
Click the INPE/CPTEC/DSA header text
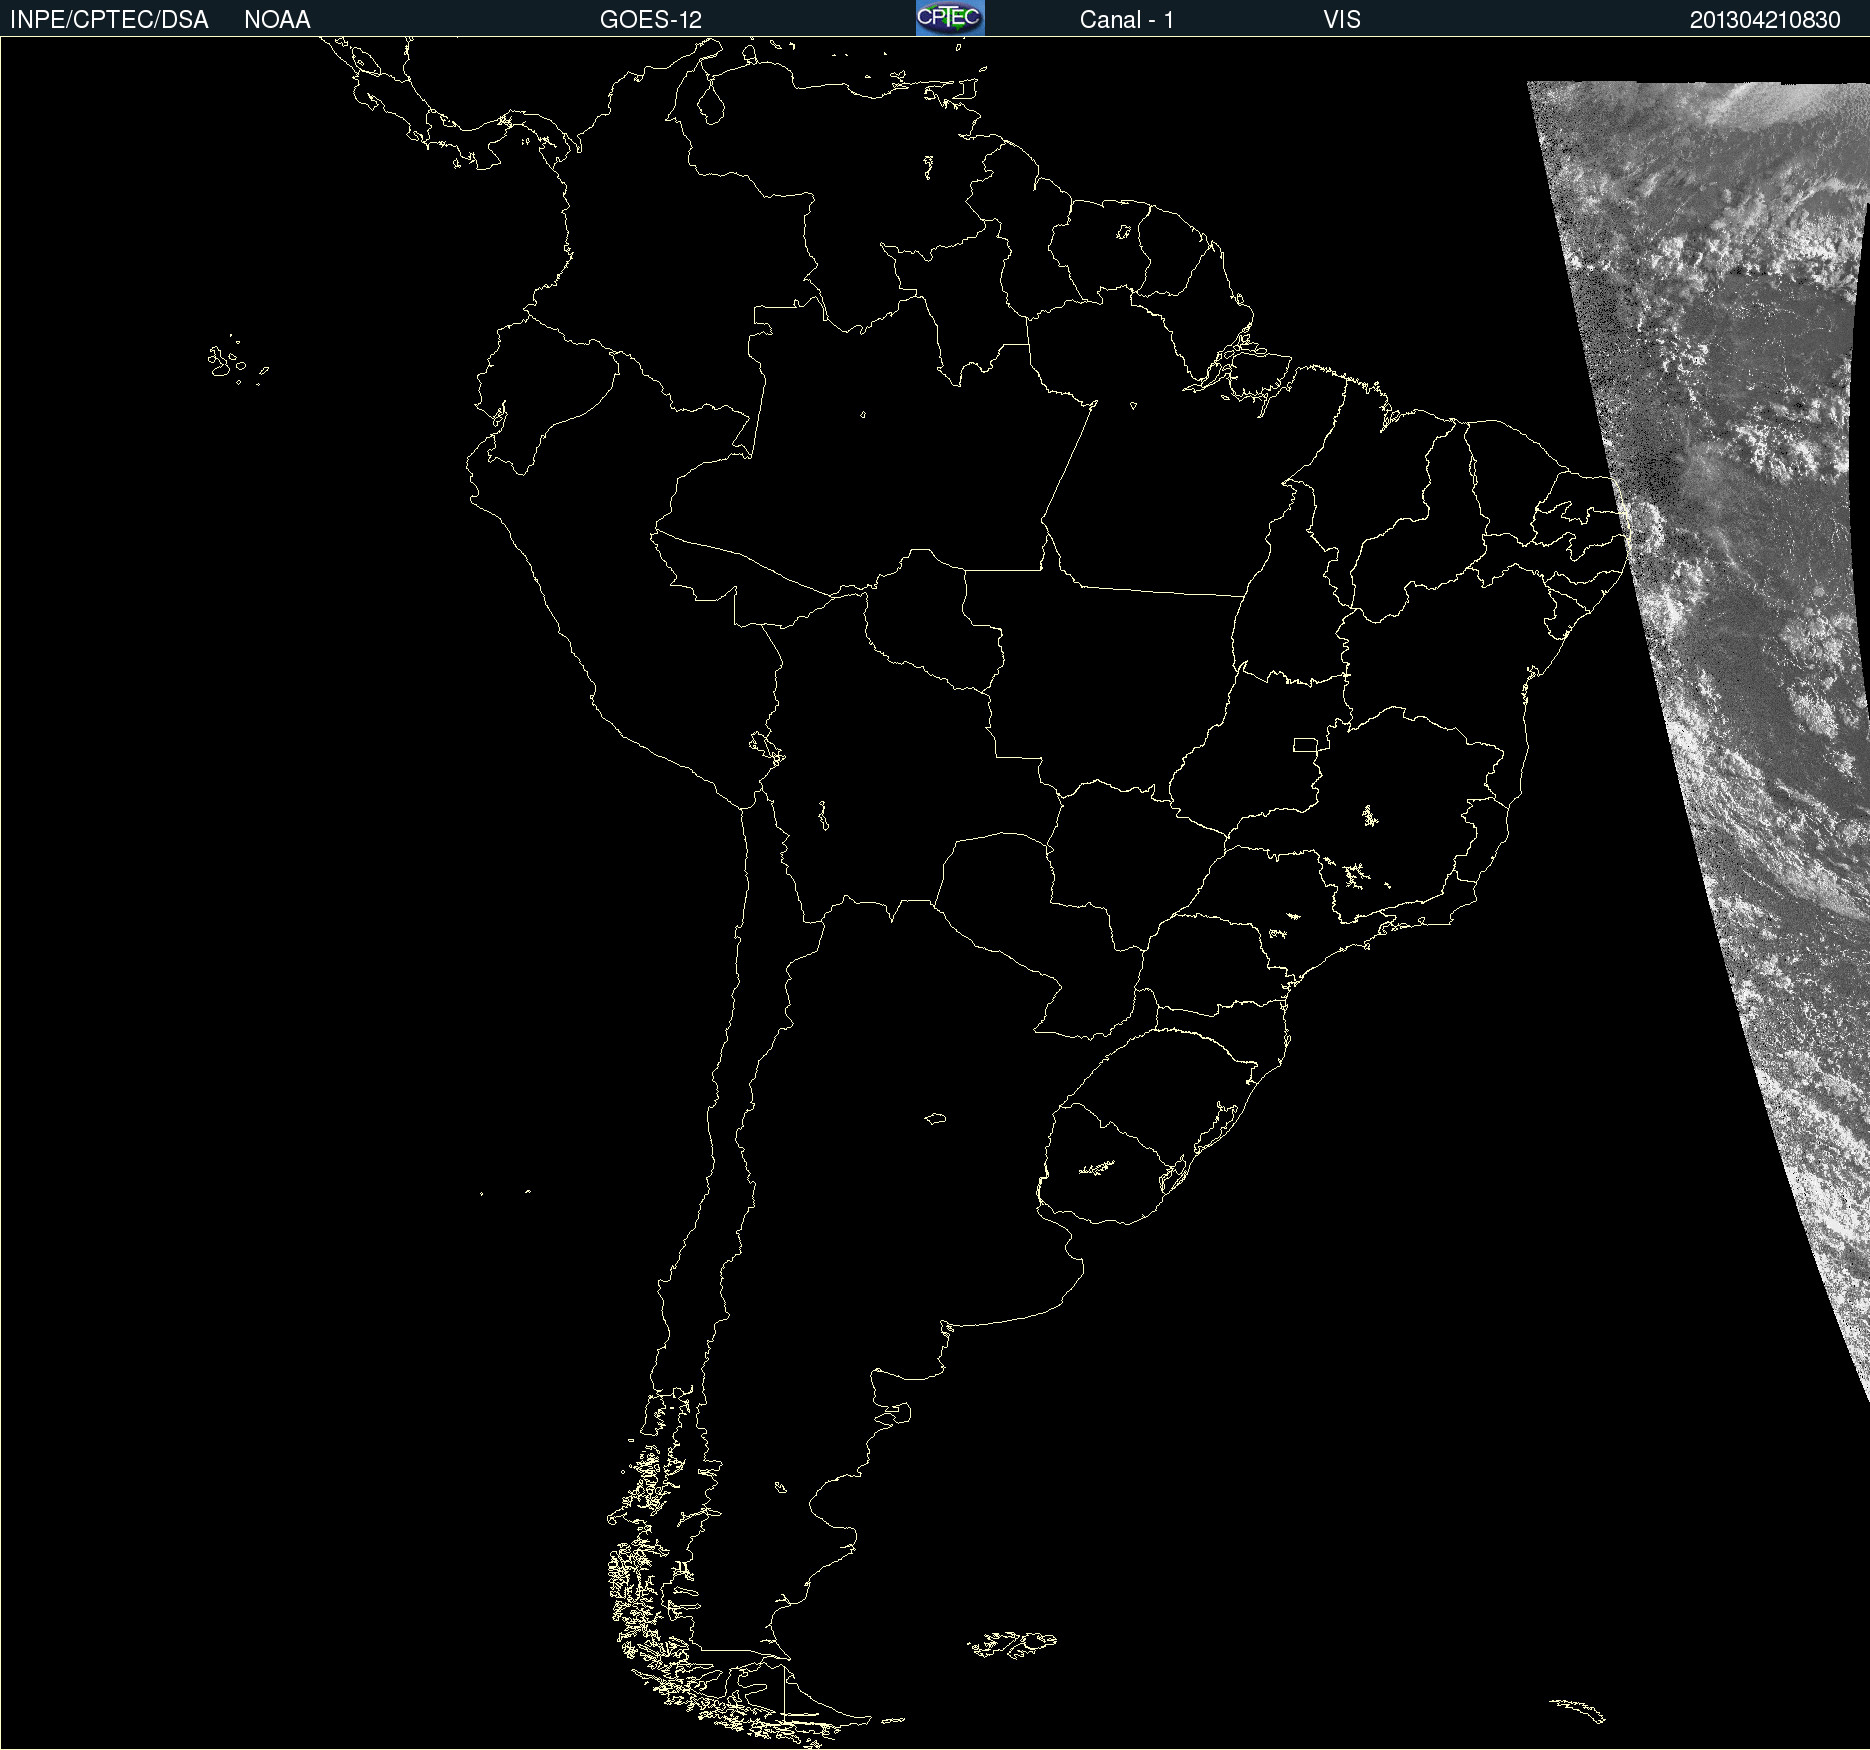click(x=109, y=20)
